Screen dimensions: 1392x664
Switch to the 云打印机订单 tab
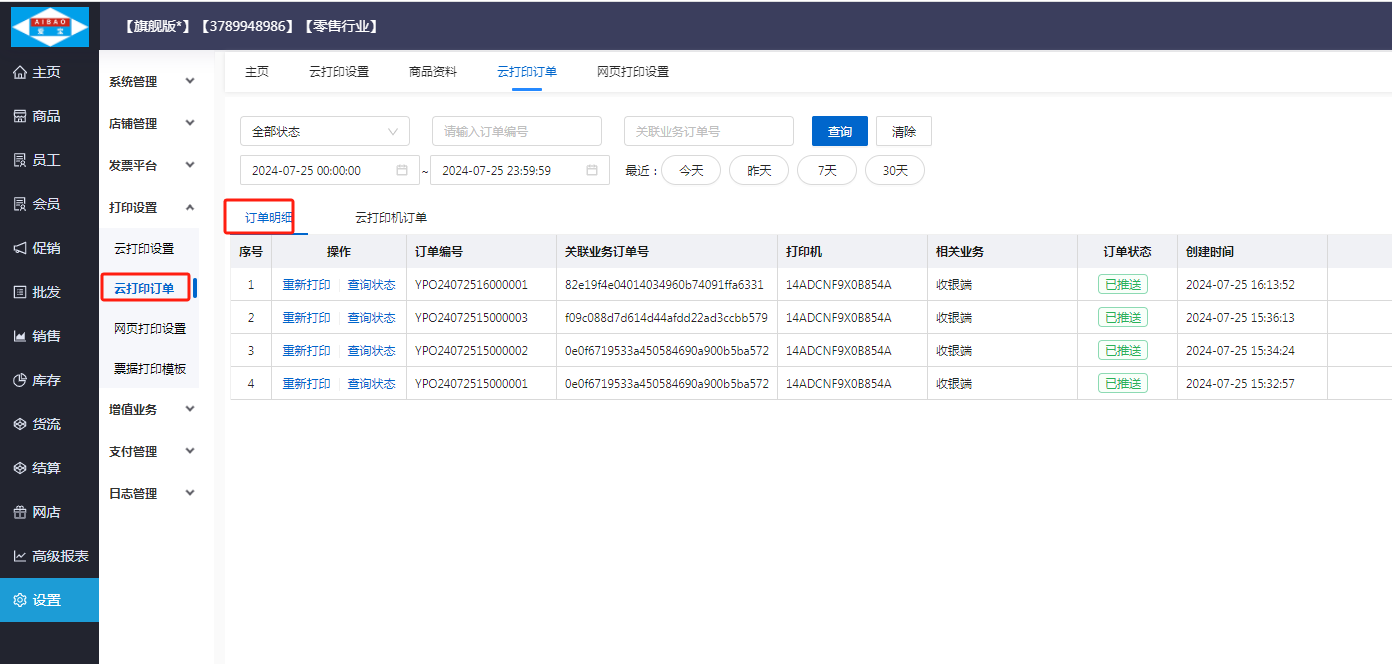(x=390, y=217)
